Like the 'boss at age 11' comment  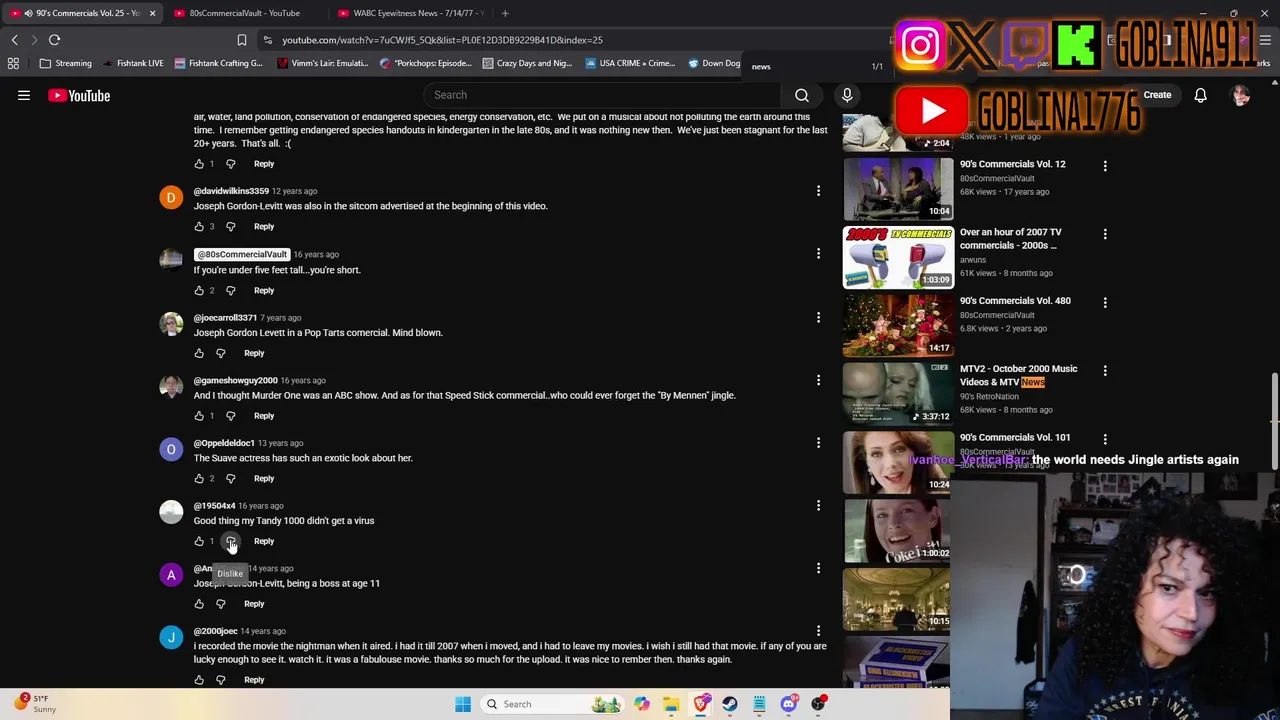coord(199,604)
